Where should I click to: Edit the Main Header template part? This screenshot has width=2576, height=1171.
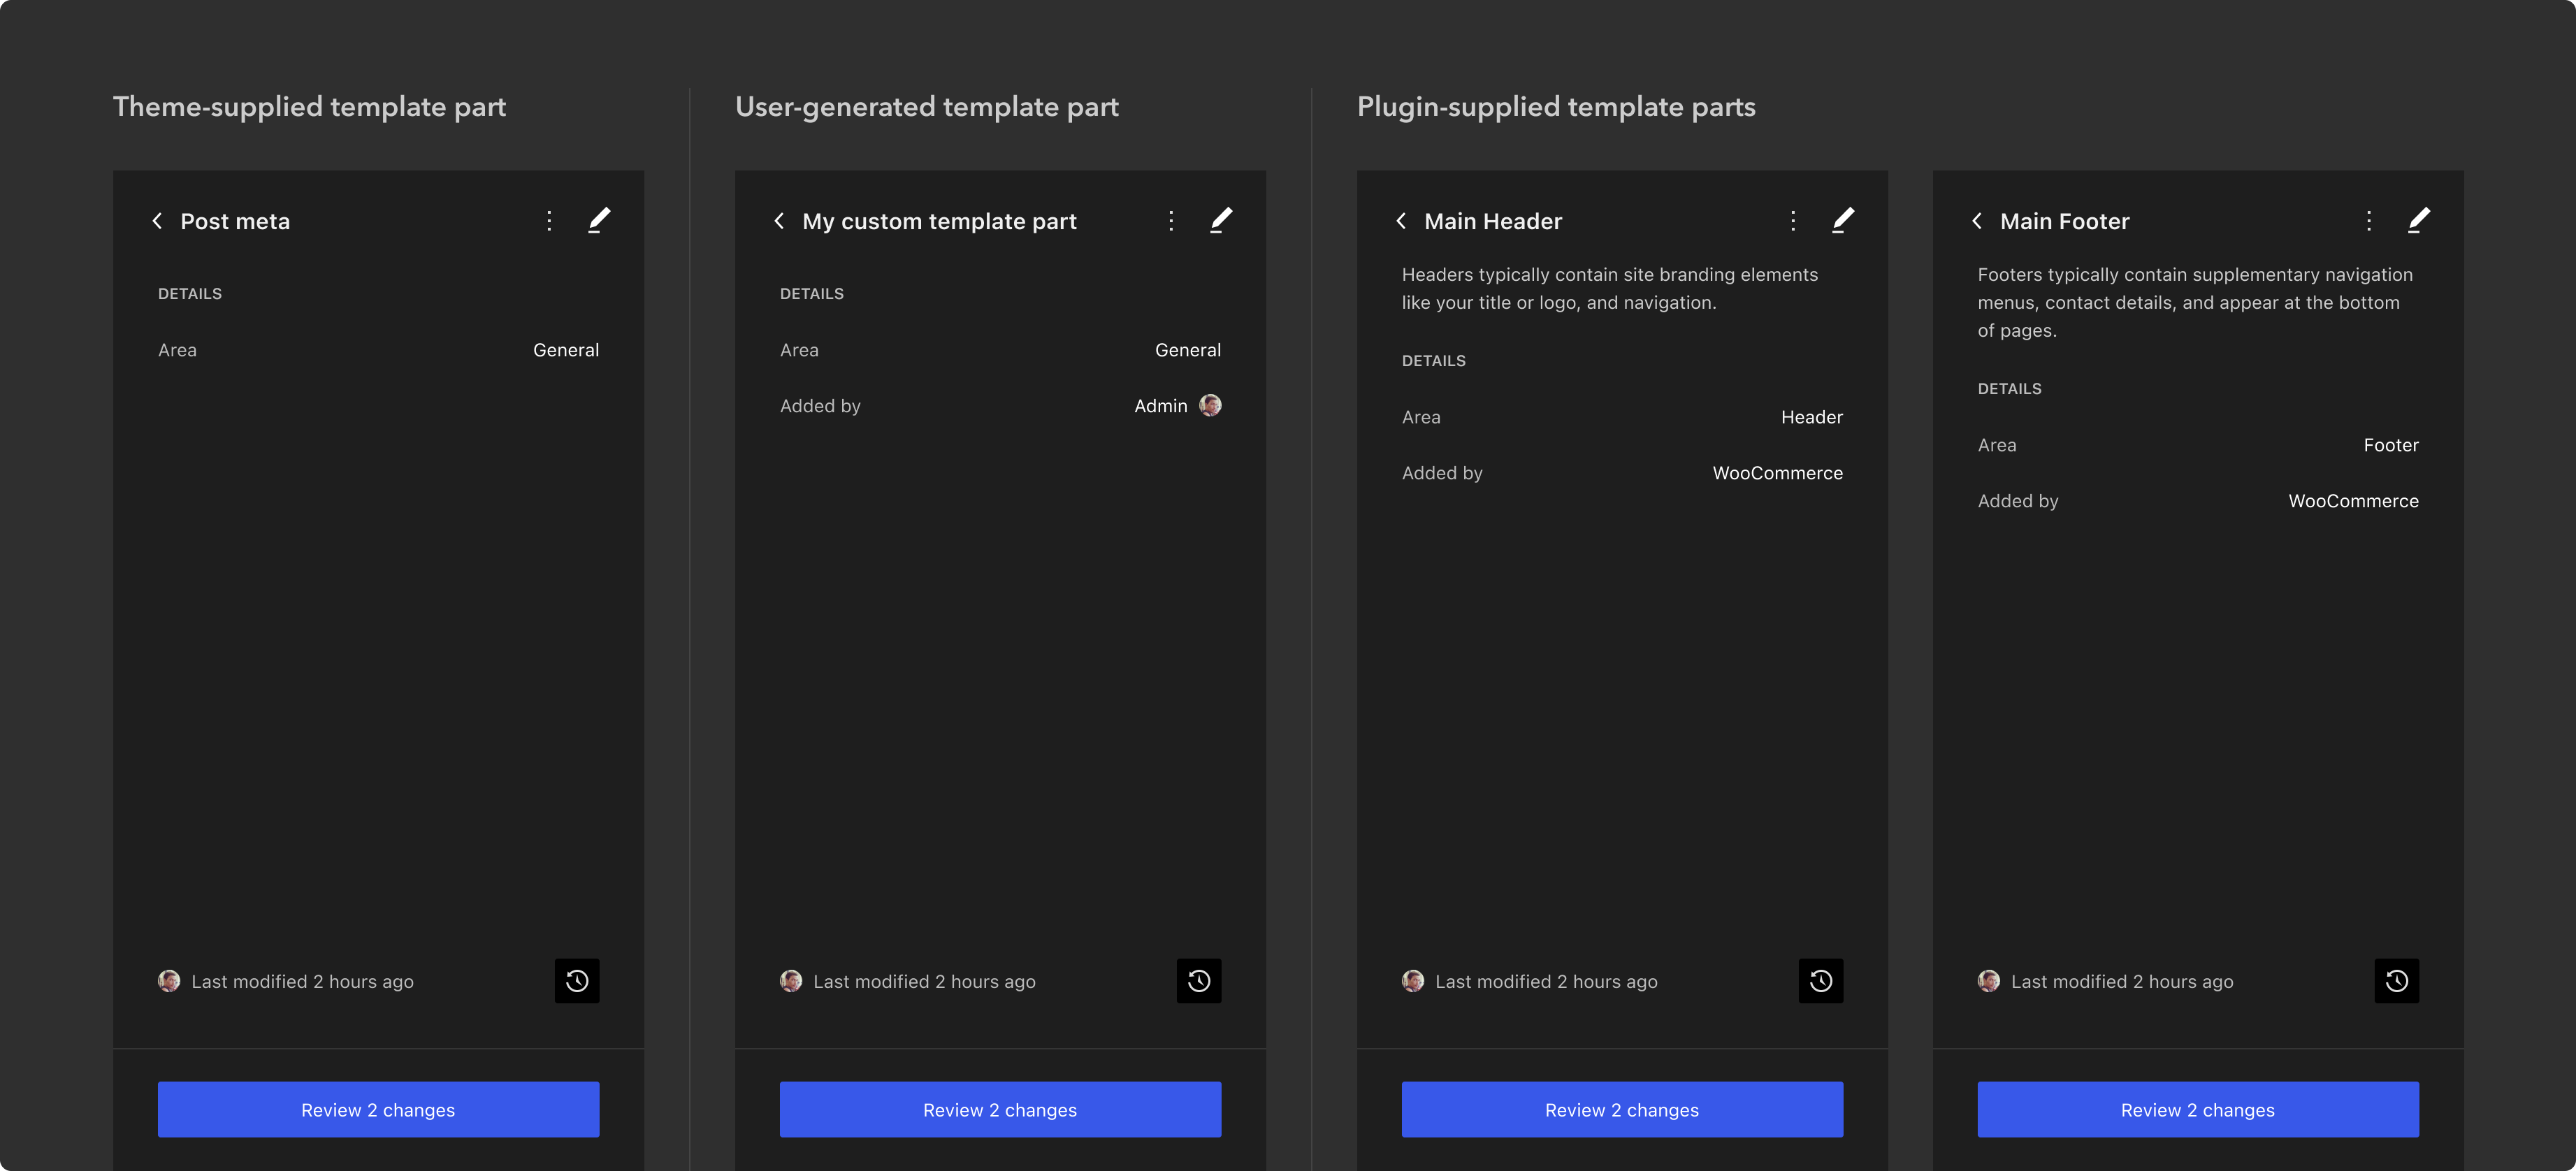point(1843,220)
